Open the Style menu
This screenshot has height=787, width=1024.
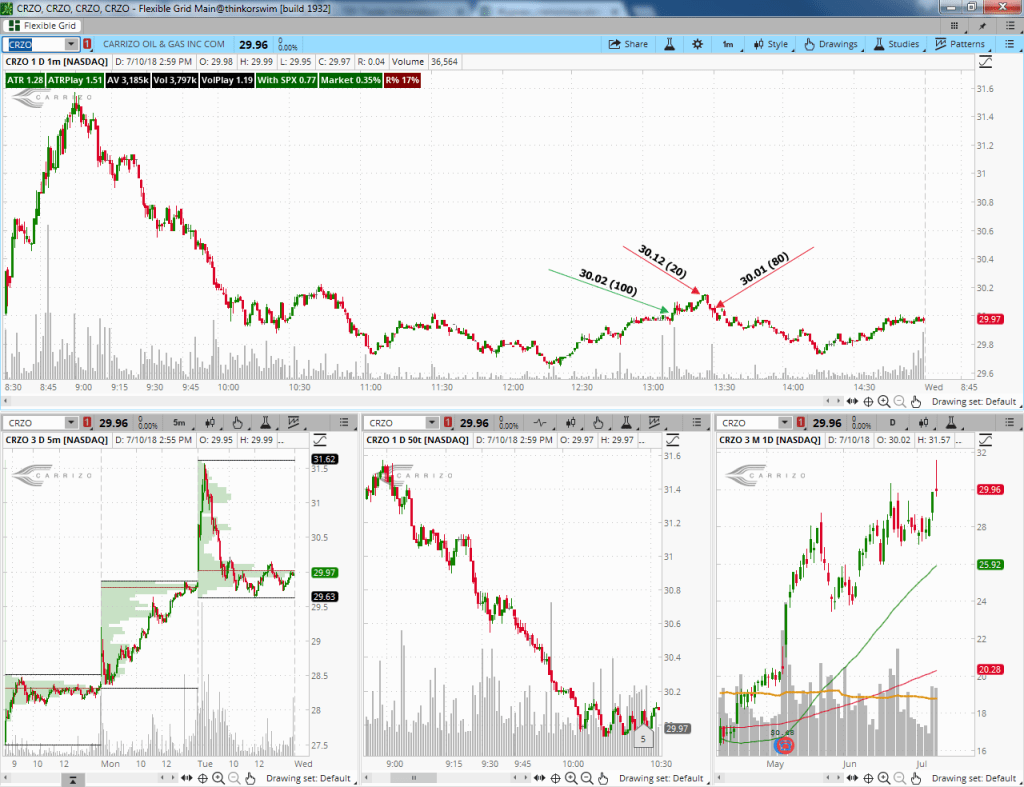click(769, 44)
